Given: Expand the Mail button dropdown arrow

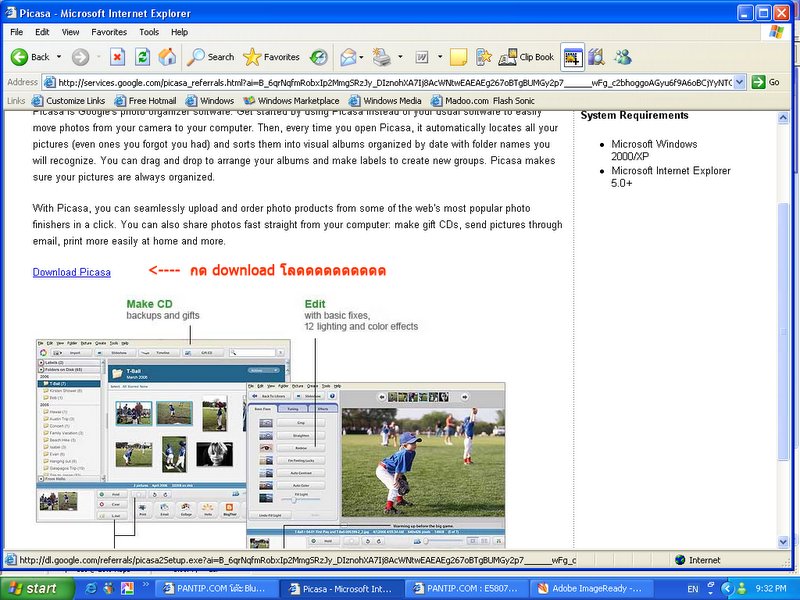Looking at the screenshot, I should (361, 57).
